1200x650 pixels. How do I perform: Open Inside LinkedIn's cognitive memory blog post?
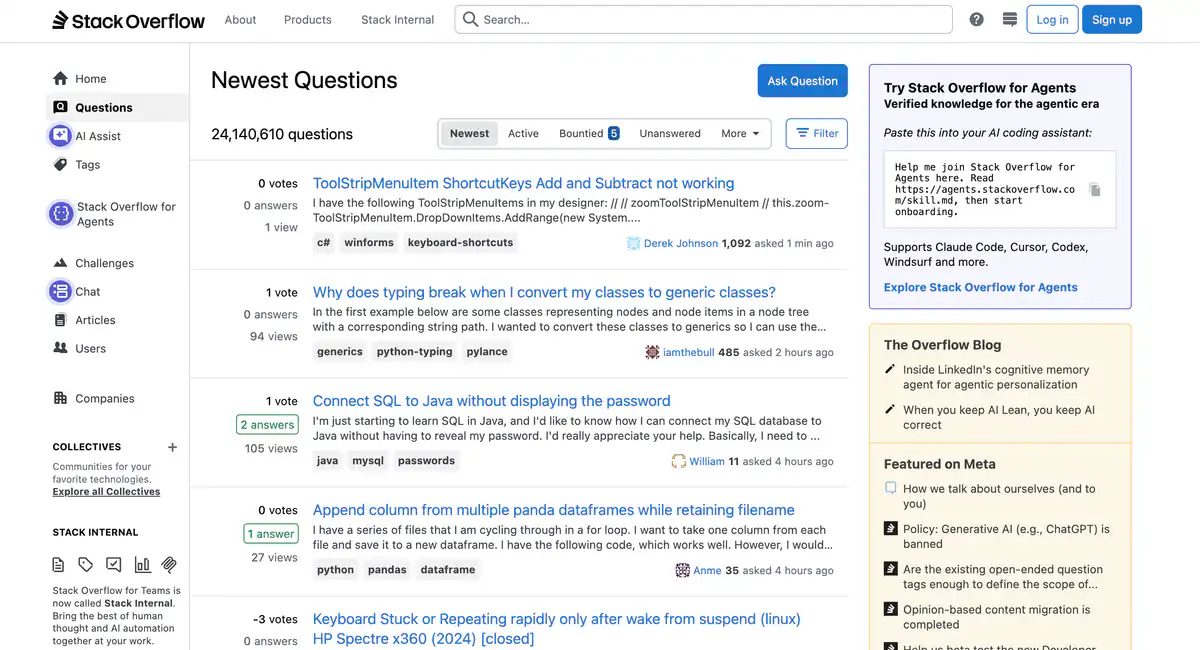tap(996, 377)
